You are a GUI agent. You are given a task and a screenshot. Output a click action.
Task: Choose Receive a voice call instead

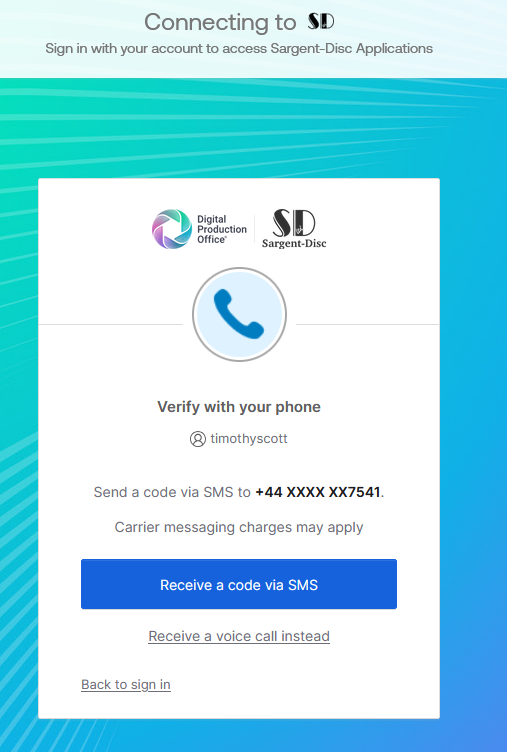239,636
